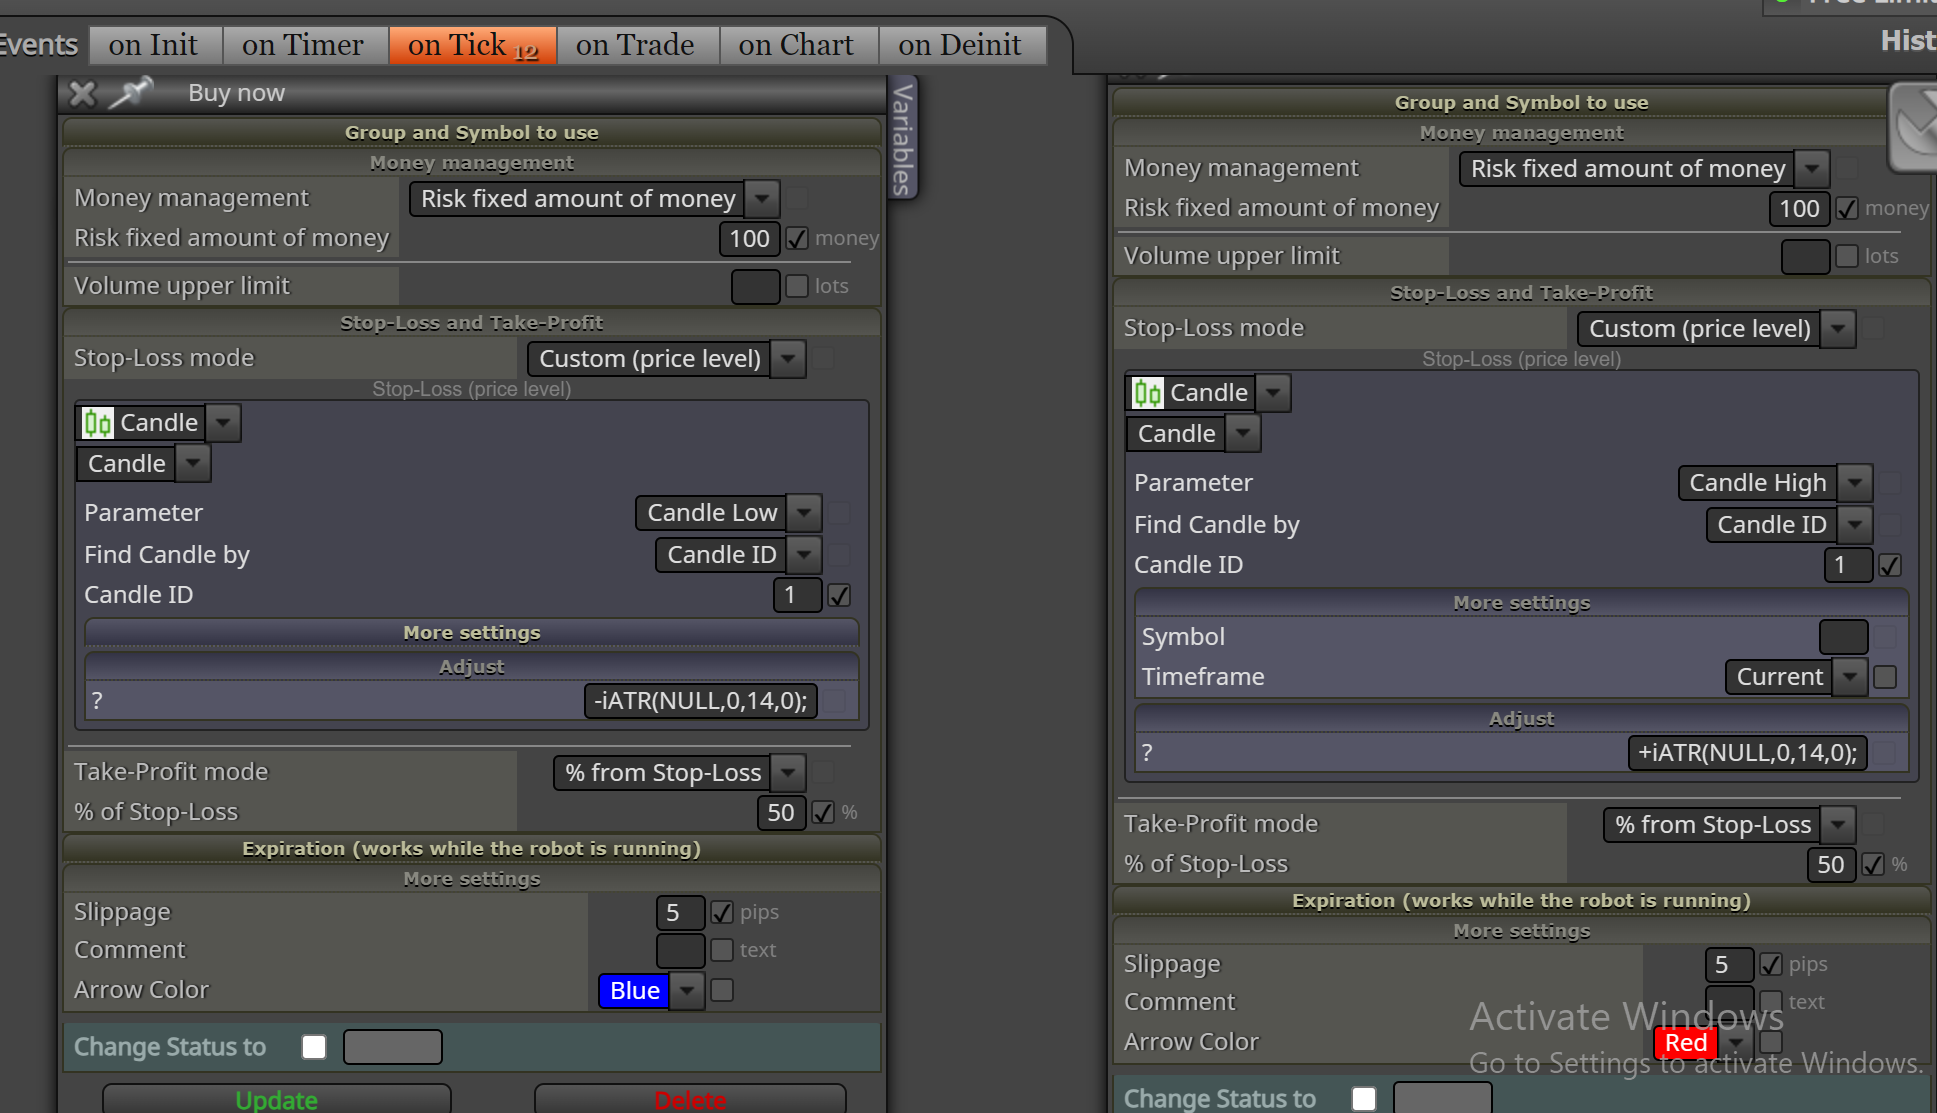The width and height of the screenshot is (1937, 1113).
Task: Click right Expiration section header
Action: (1521, 901)
